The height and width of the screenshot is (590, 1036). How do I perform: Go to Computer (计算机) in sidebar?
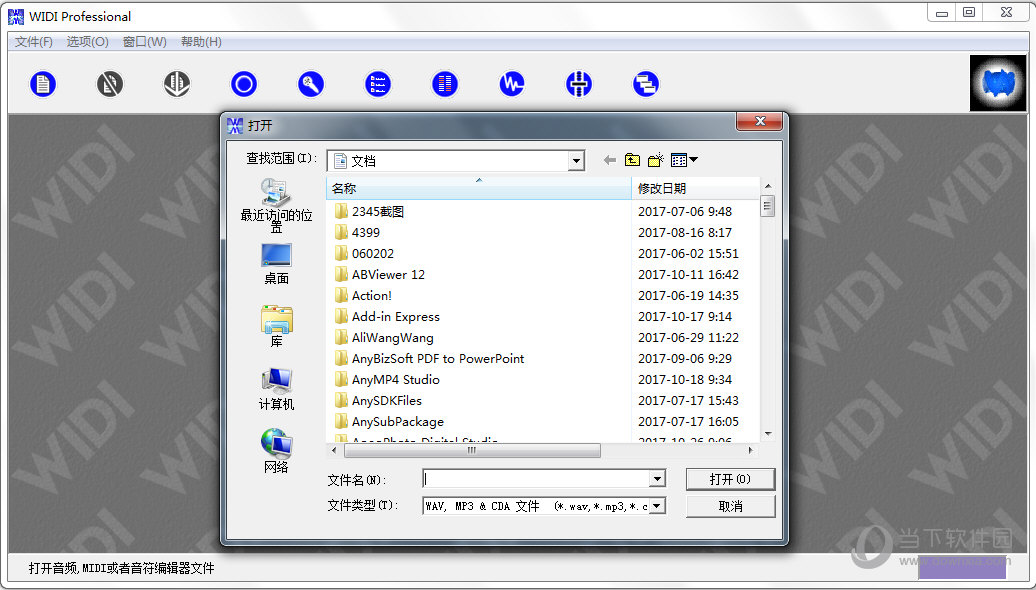(x=276, y=389)
